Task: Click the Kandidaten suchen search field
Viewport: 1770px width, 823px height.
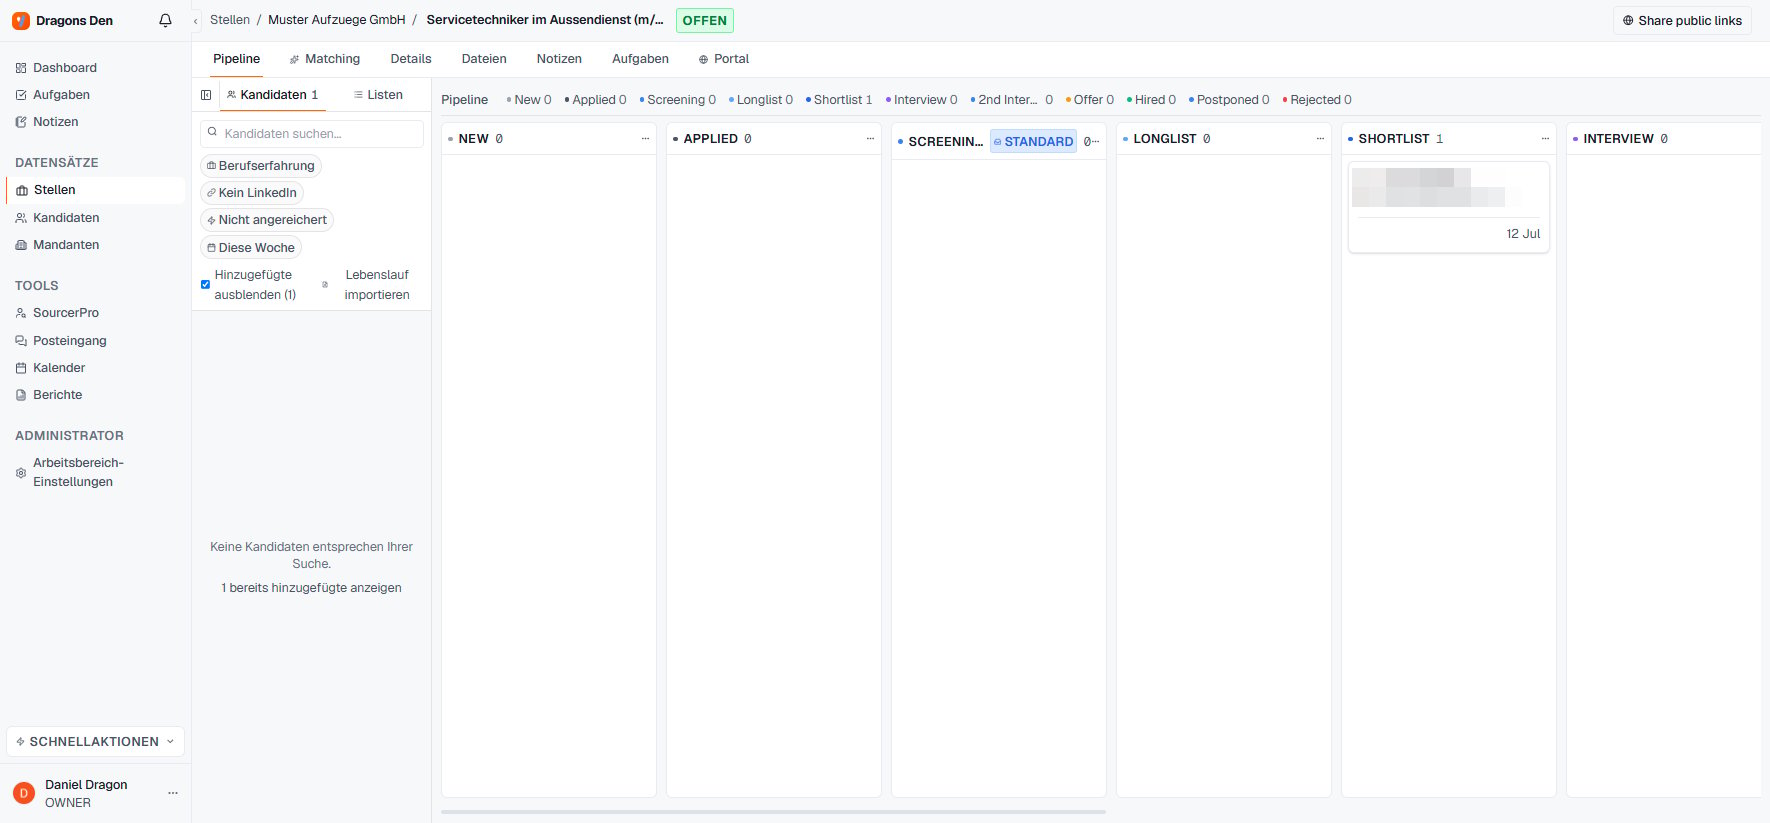Action: click(x=312, y=134)
